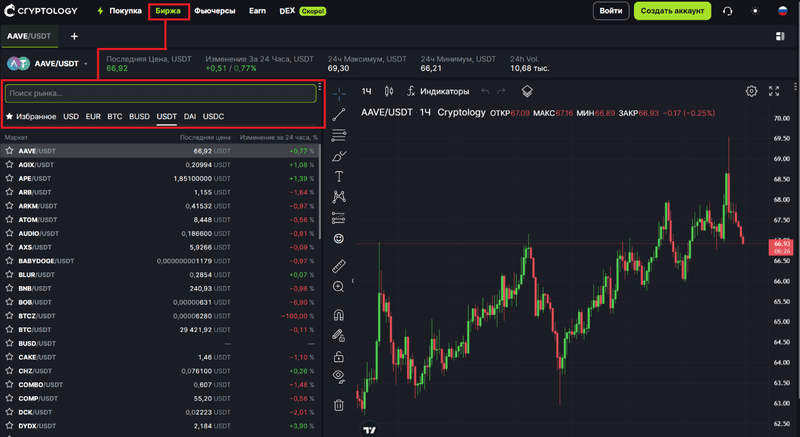Collapse the market panel side arrow
This screenshot has width=800, height=437.
[353, 280]
